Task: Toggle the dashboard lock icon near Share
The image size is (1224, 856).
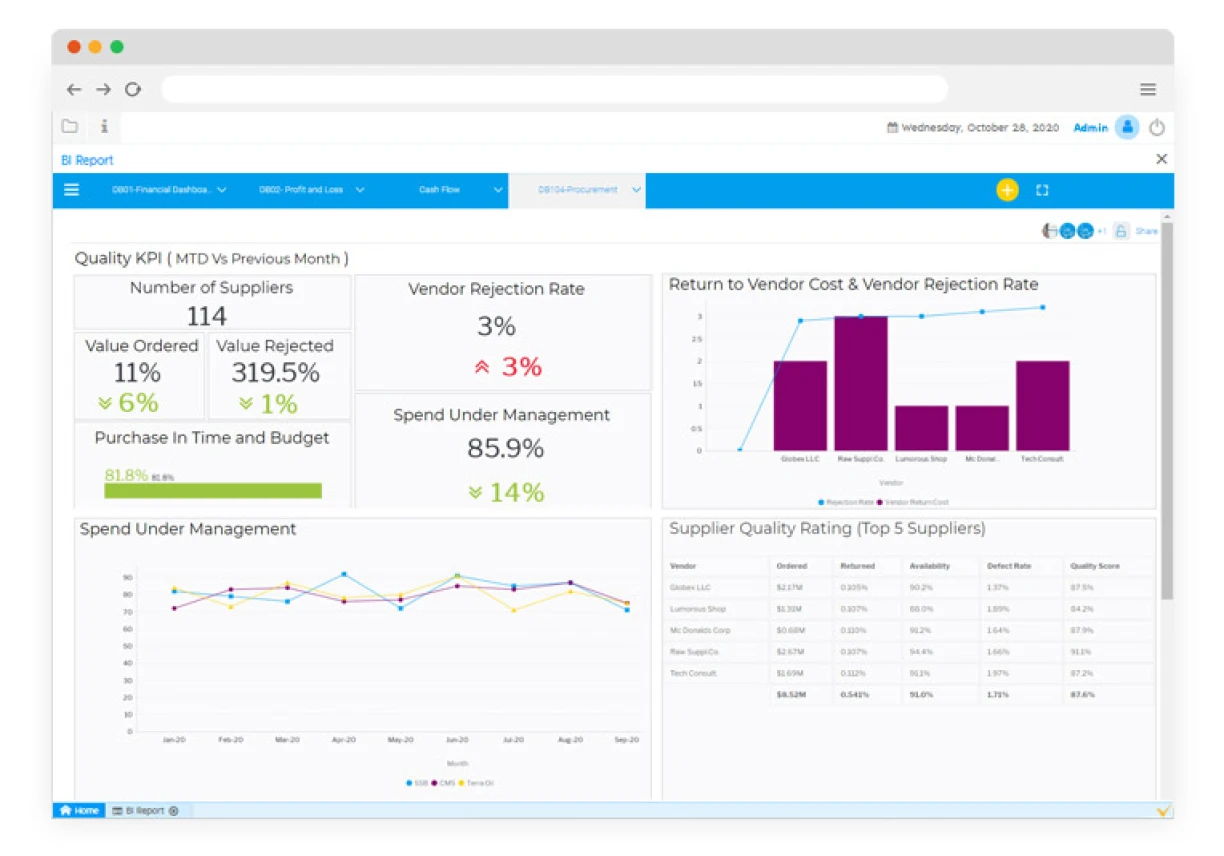Action: tap(1121, 231)
